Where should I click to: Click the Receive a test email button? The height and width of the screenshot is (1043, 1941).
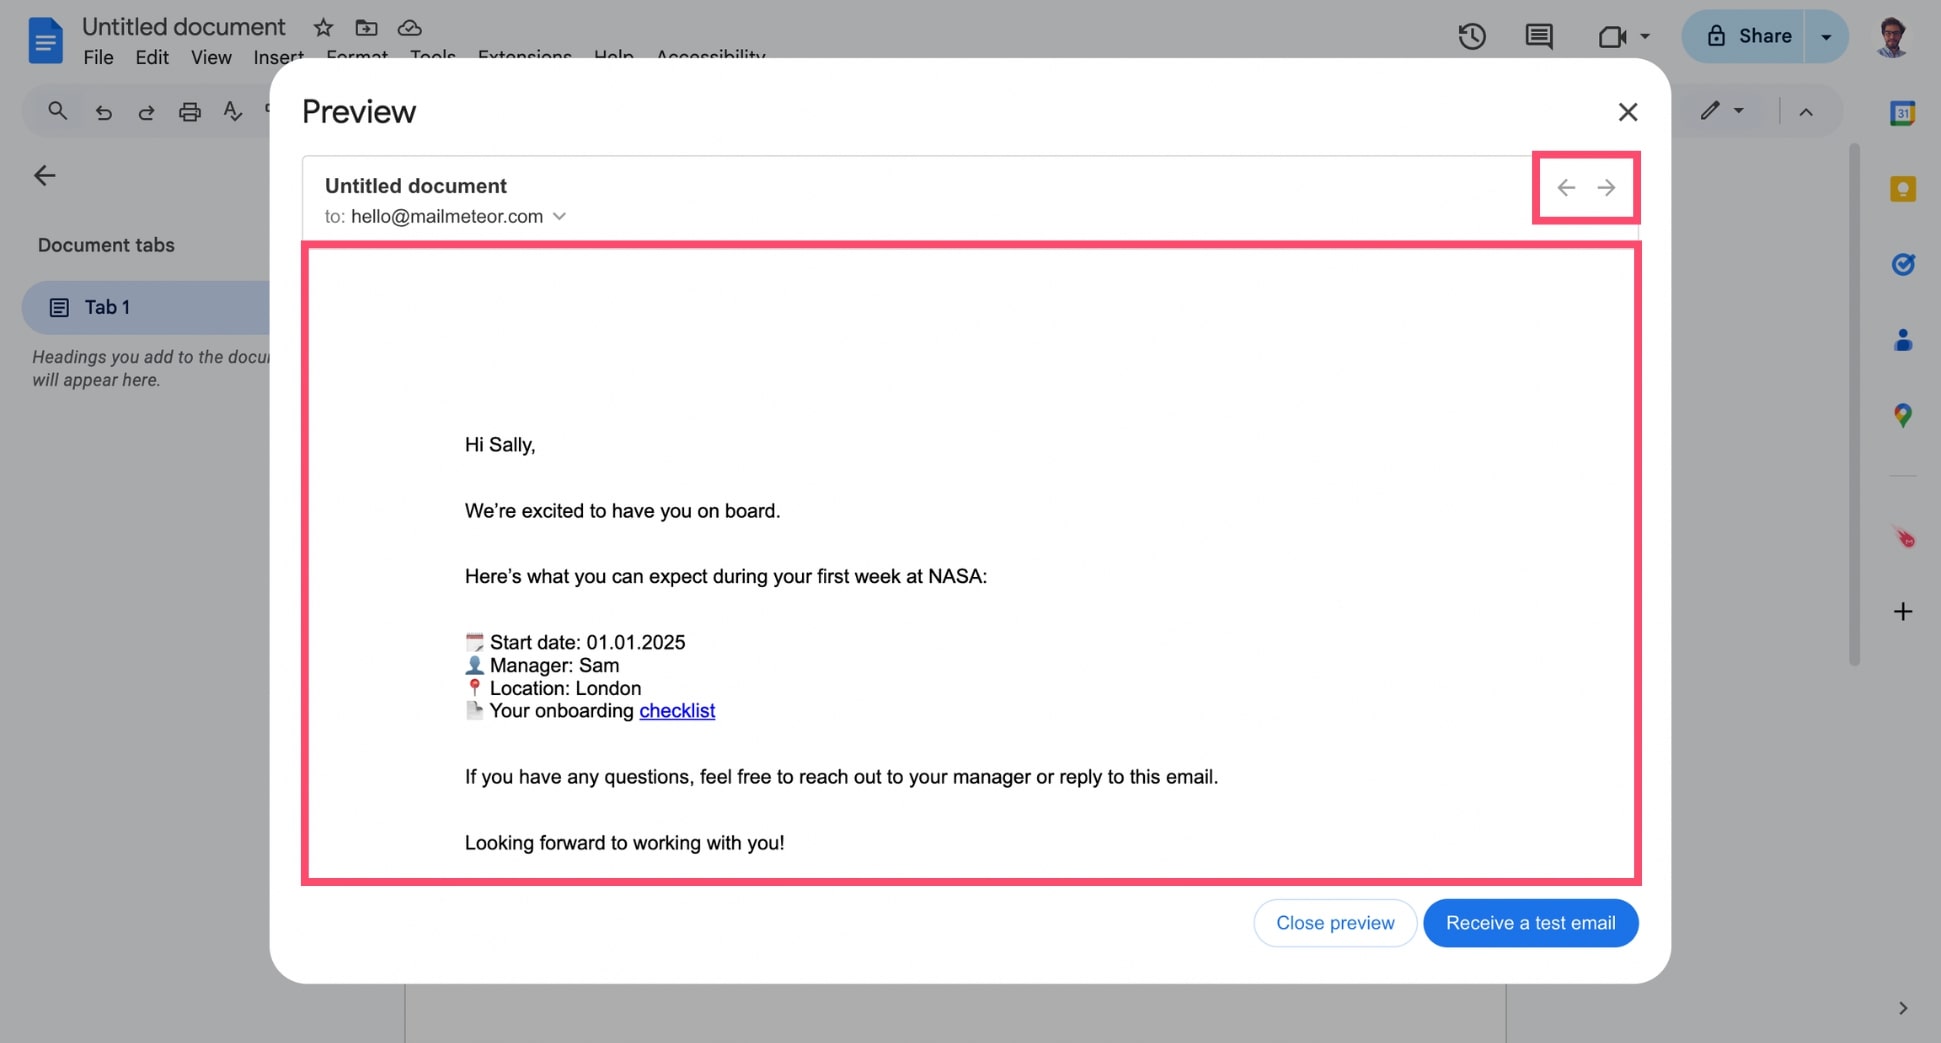[x=1530, y=922]
